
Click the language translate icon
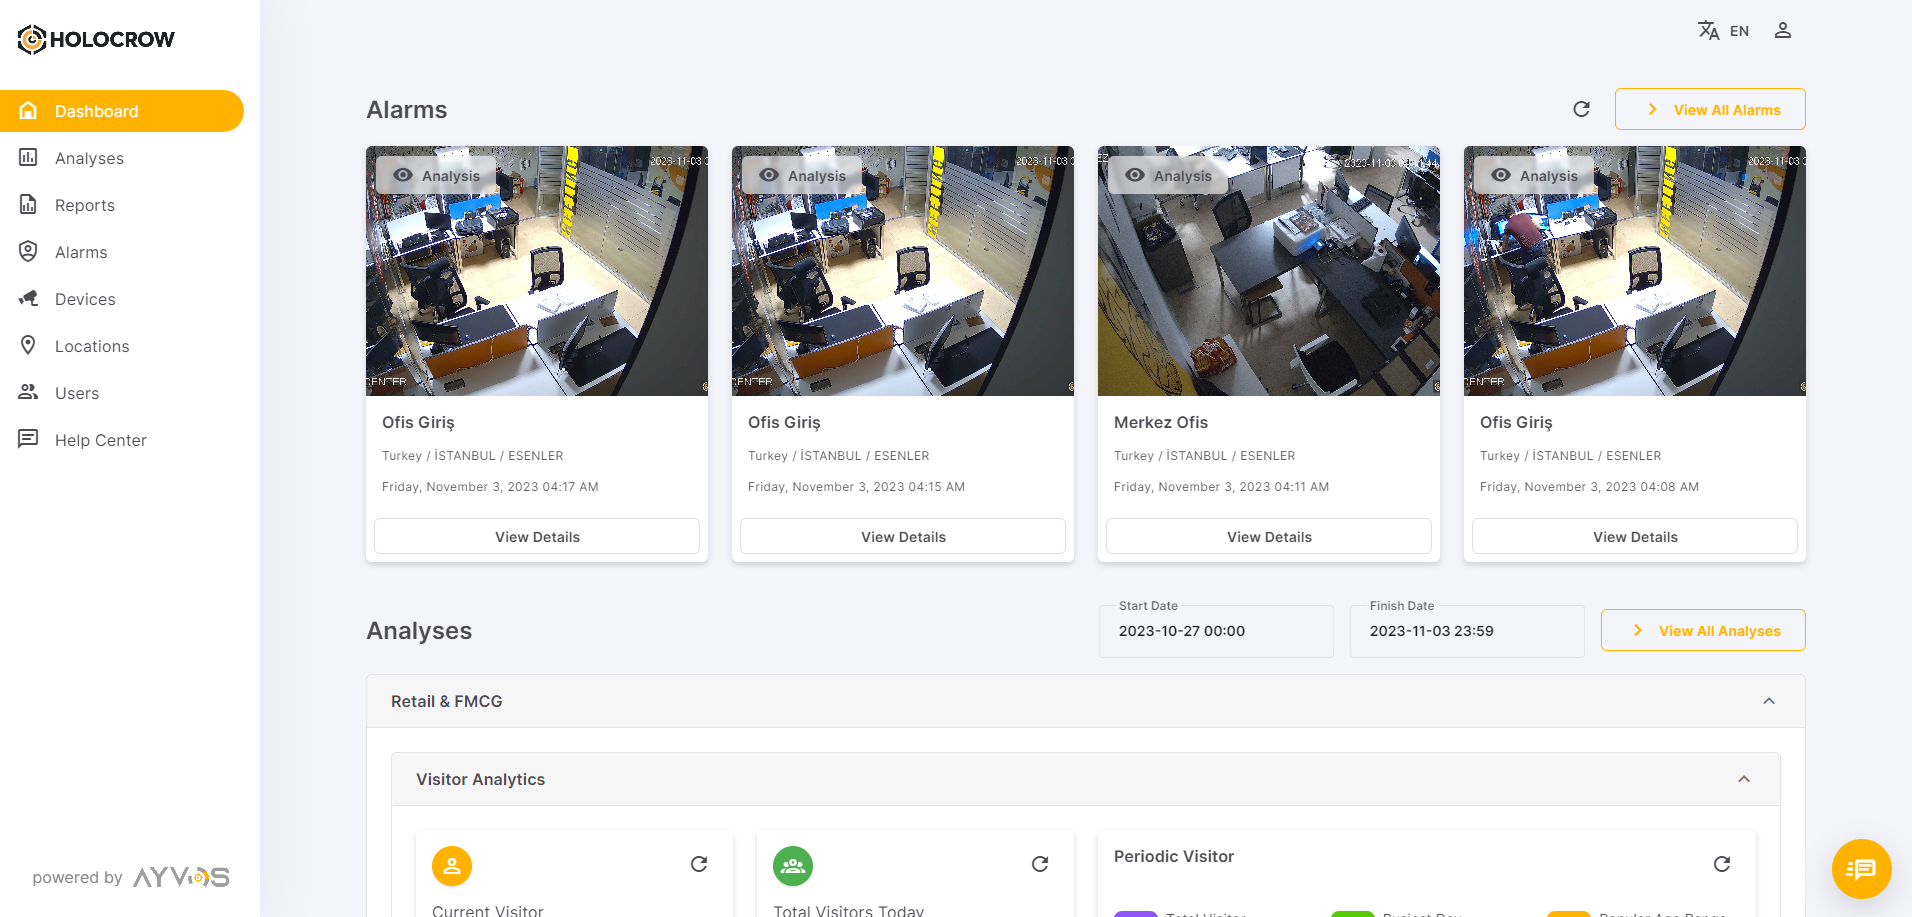click(1708, 31)
